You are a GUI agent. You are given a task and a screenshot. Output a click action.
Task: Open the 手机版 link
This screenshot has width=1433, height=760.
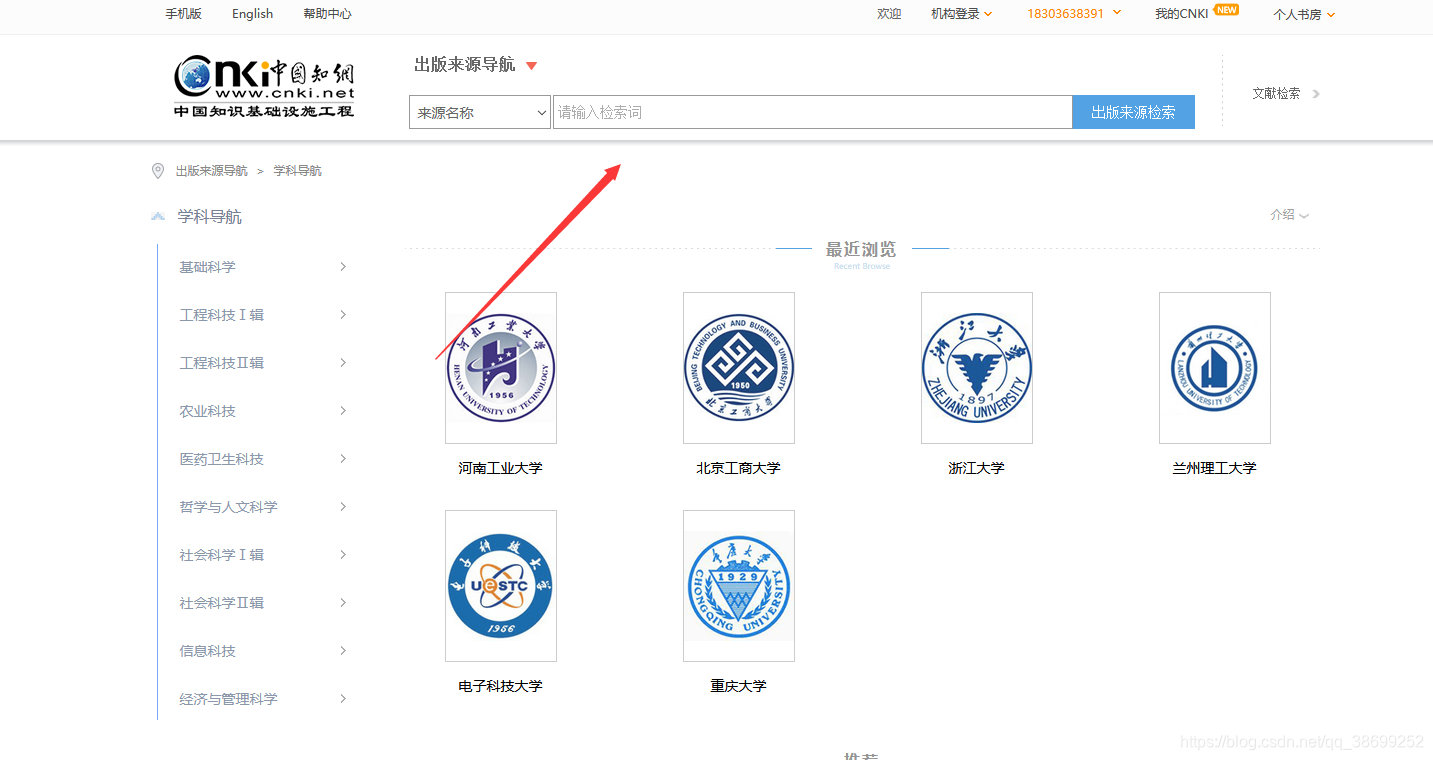(184, 14)
